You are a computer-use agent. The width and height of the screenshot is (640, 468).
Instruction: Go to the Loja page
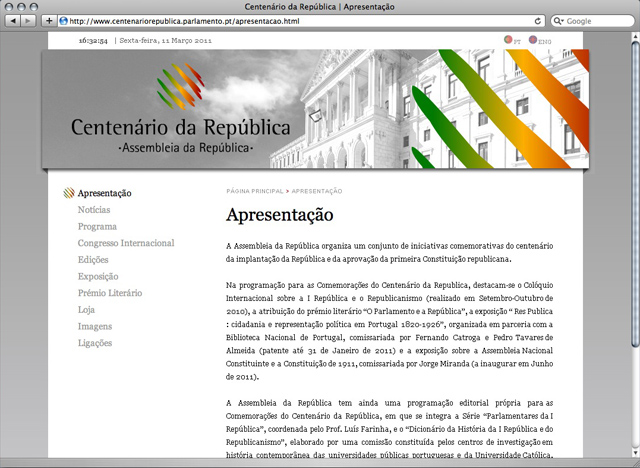[86, 310]
